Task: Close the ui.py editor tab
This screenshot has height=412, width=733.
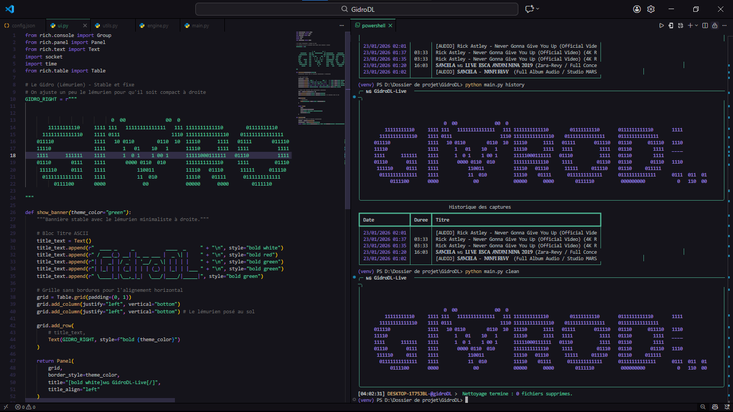Action: point(85,25)
